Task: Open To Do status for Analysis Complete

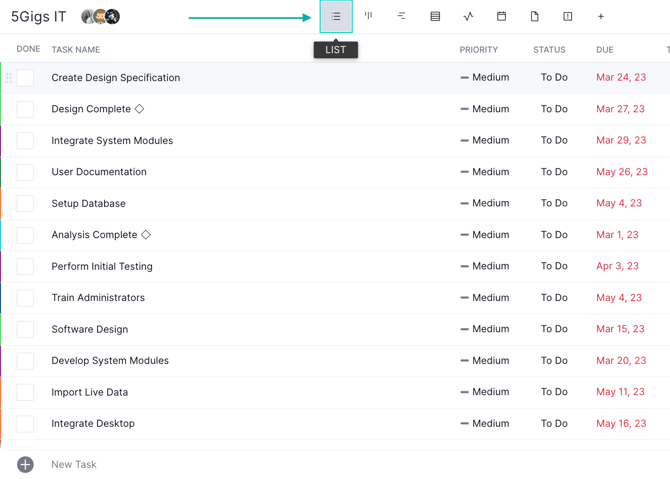Action: tap(554, 235)
